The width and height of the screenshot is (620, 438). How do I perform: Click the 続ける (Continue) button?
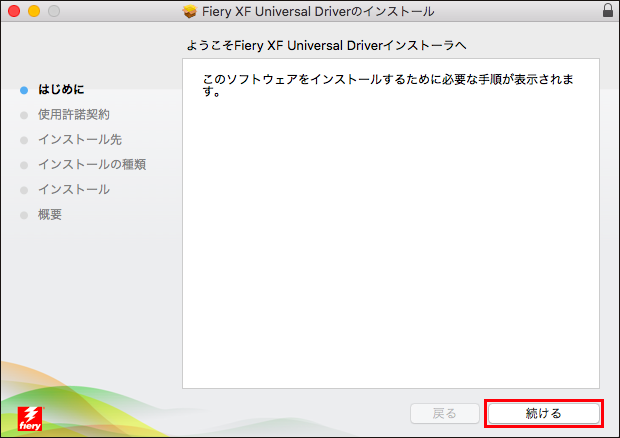click(544, 413)
